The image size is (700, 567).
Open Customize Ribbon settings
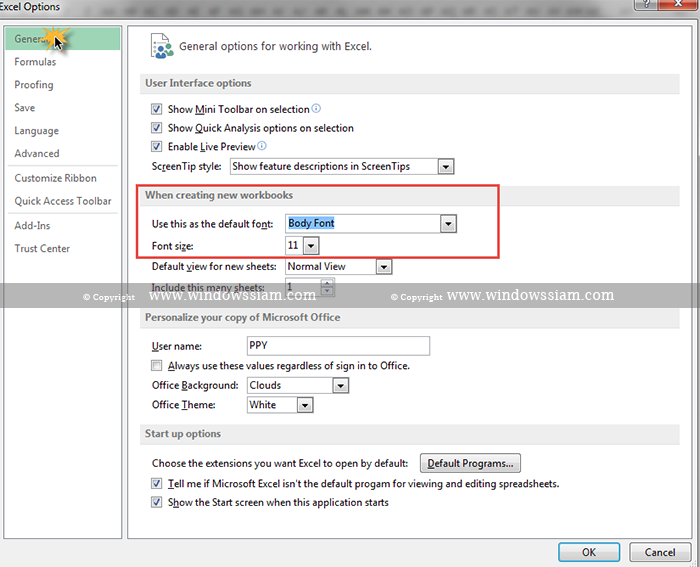point(55,178)
